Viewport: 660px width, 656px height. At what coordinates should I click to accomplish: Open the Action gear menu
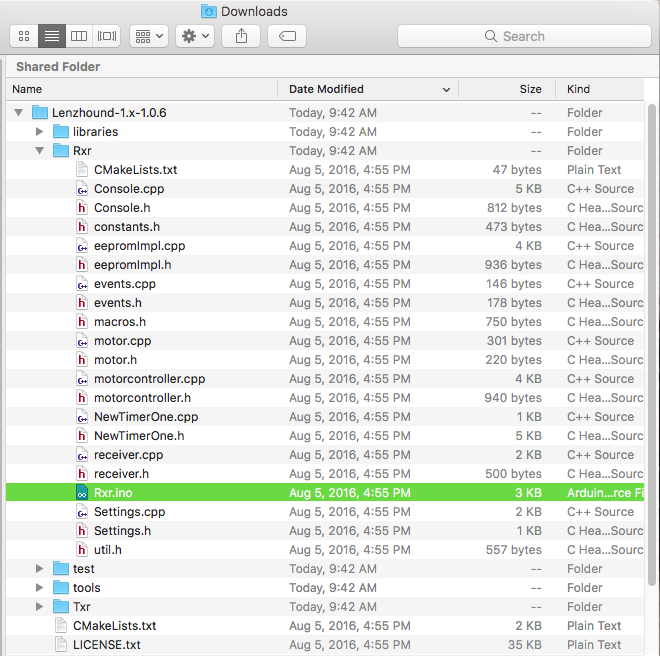[195, 36]
